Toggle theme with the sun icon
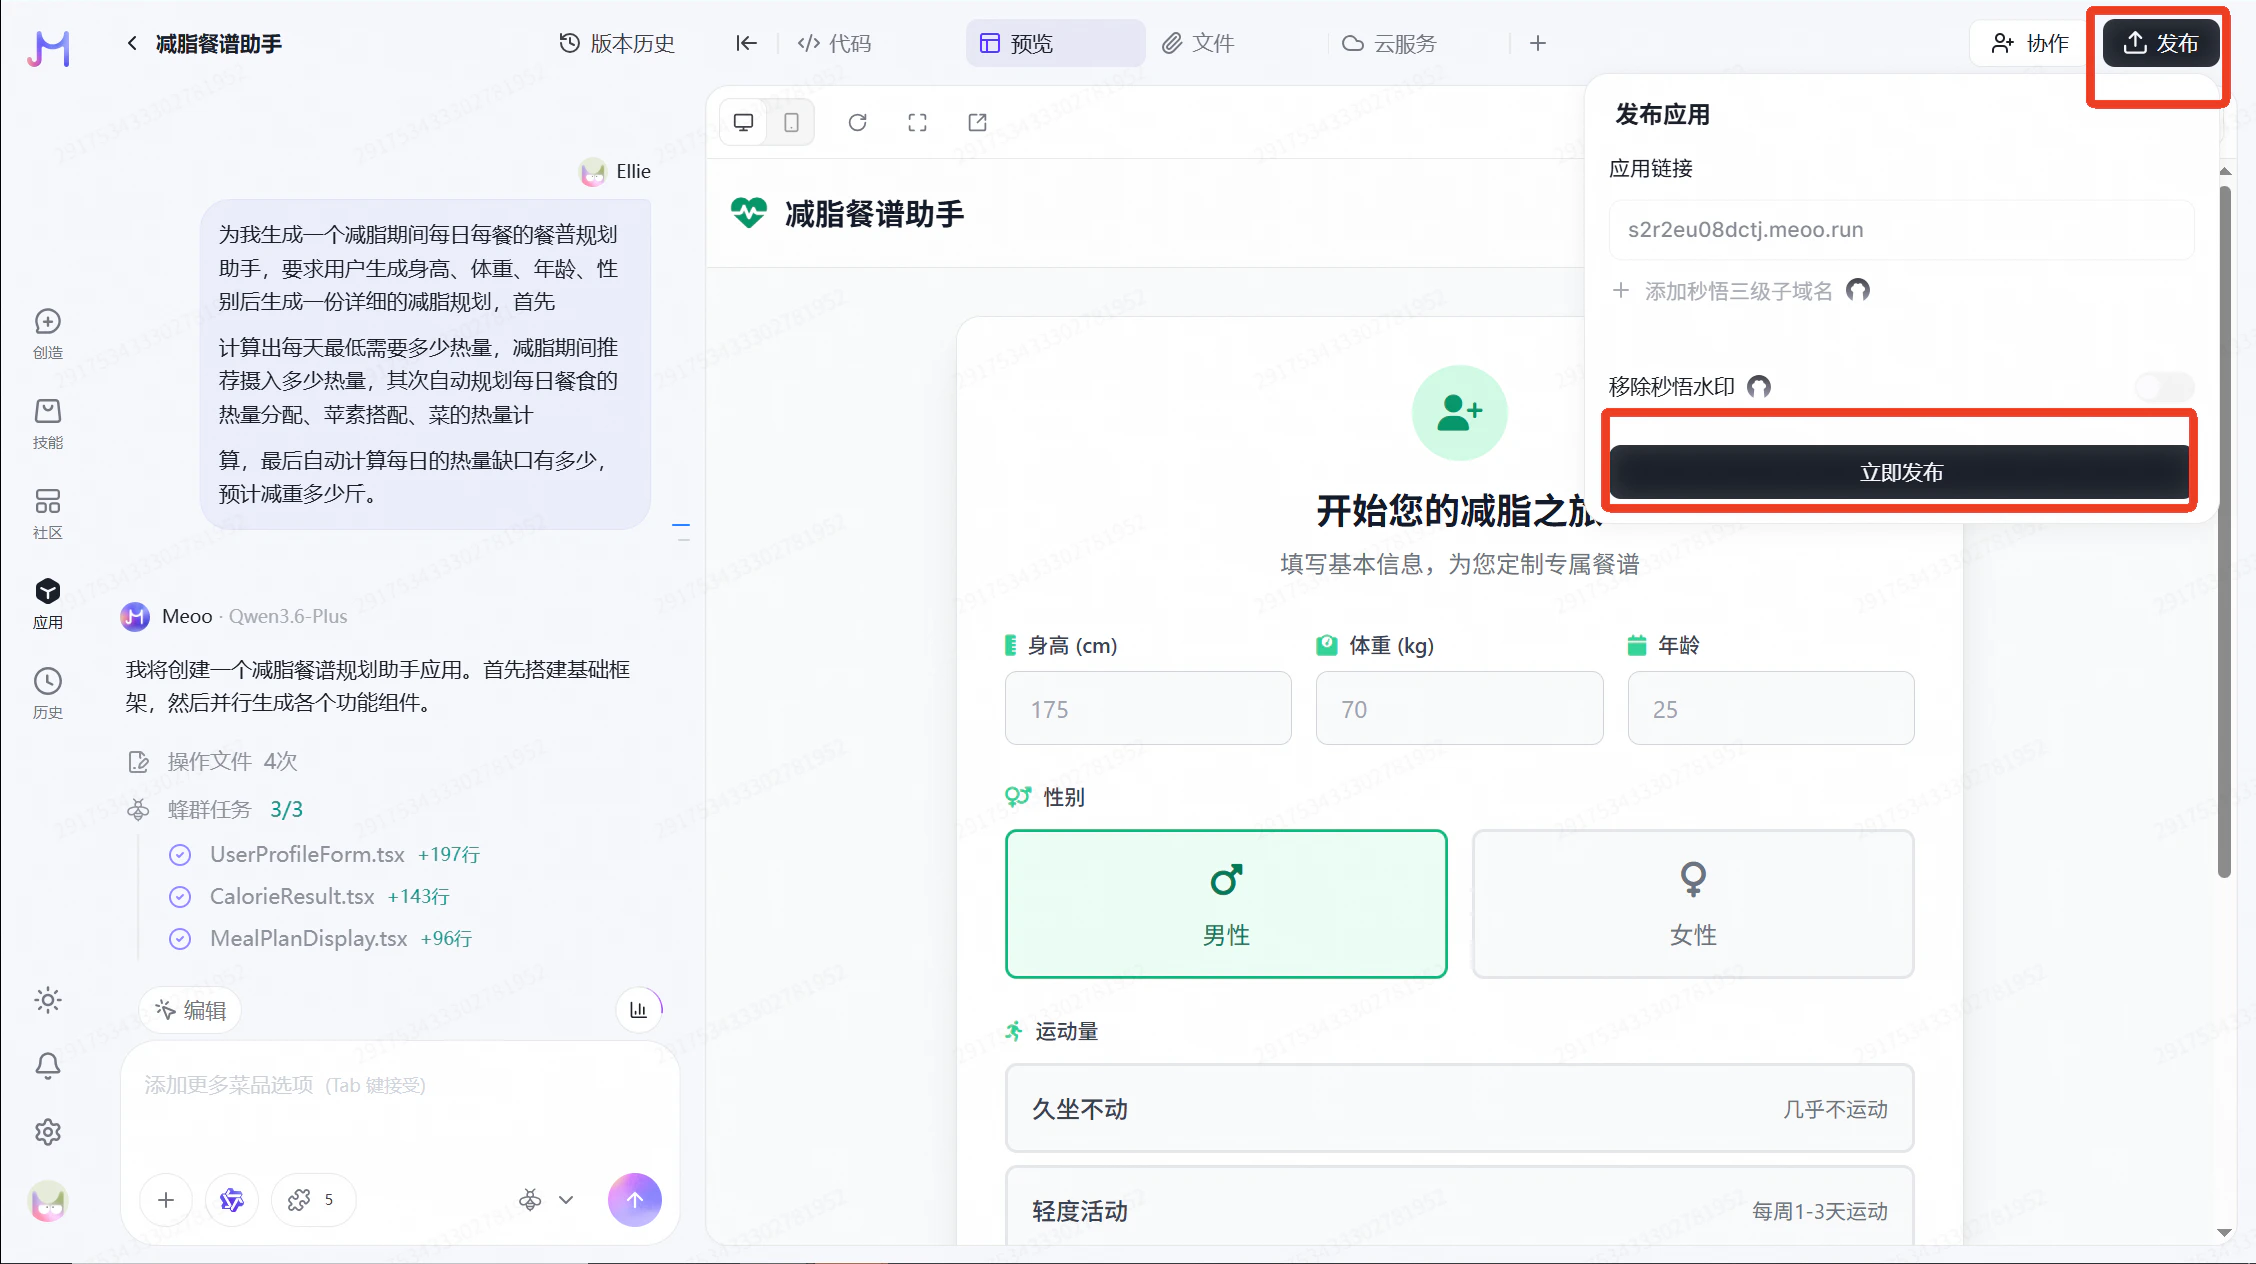This screenshot has width=2256, height=1264. 47,1000
